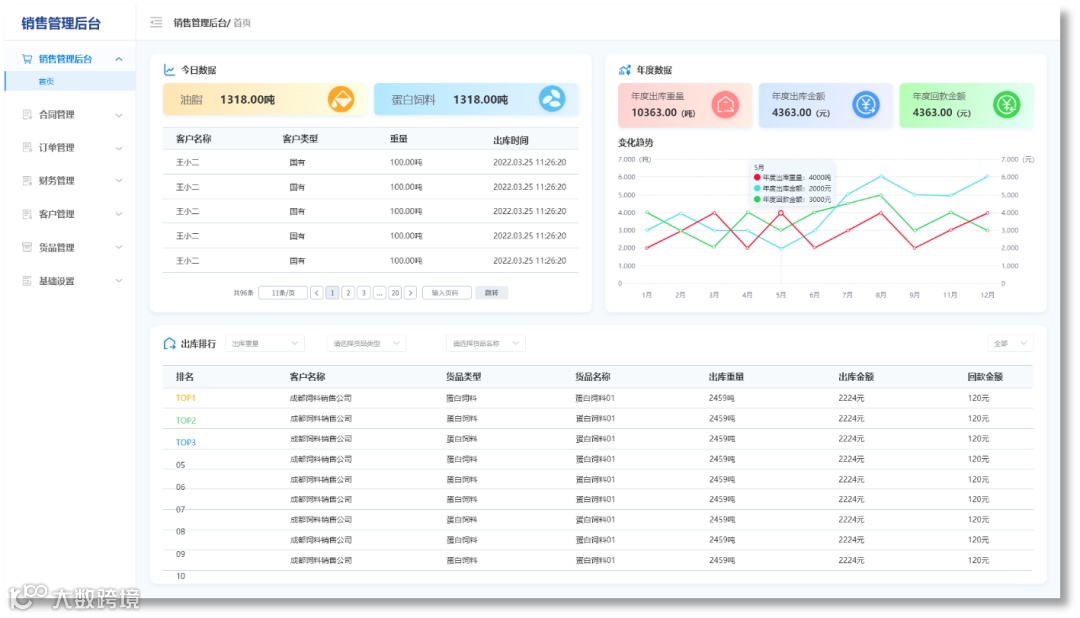Viewport: 1080px width, 618px height.
Task: Click the TOP1 ranking label
Action: 186,398
